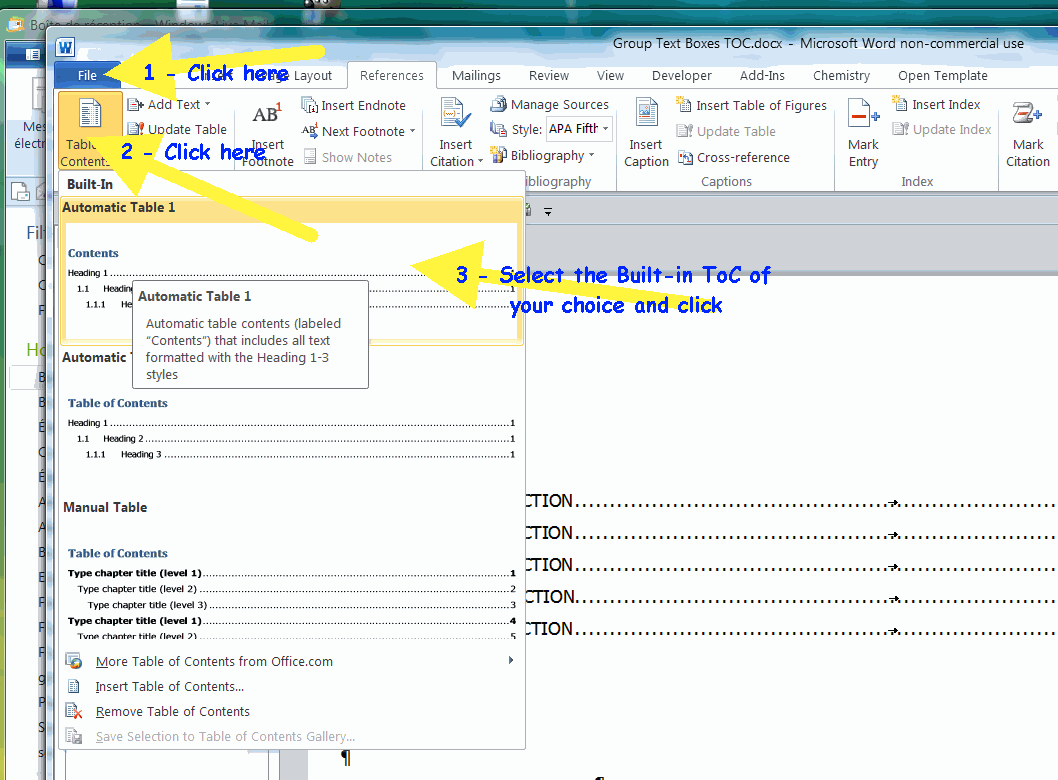
Task: Click the Captions group label
Action: pos(726,182)
